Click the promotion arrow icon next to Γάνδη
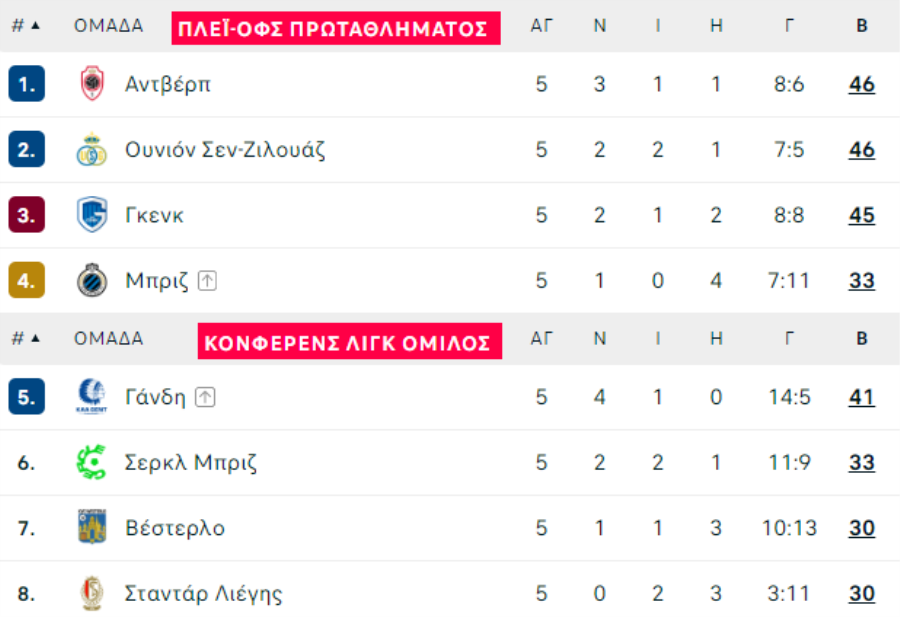 (x=205, y=397)
